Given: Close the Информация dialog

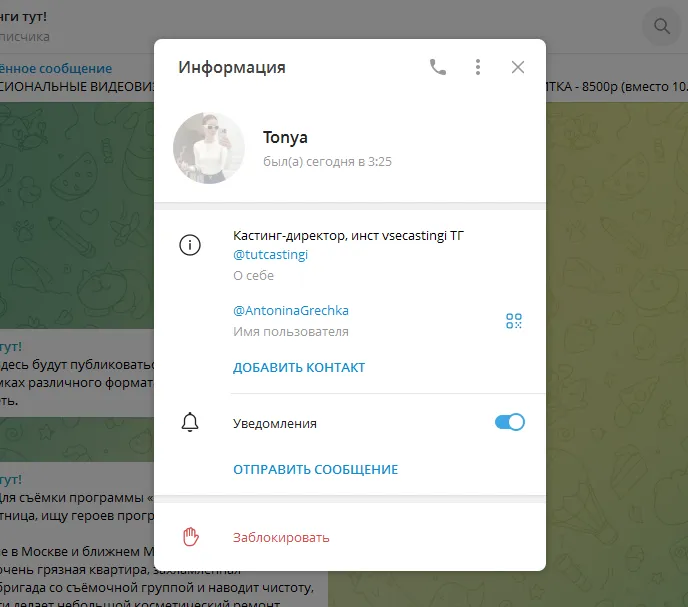Looking at the screenshot, I should pos(518,67).
